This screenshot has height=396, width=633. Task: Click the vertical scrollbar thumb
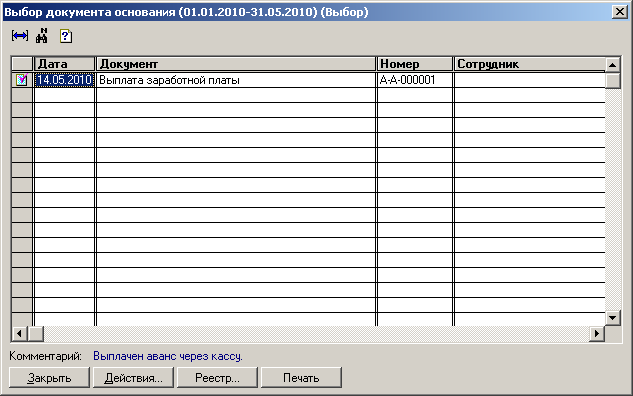click(x=613, y=80)
